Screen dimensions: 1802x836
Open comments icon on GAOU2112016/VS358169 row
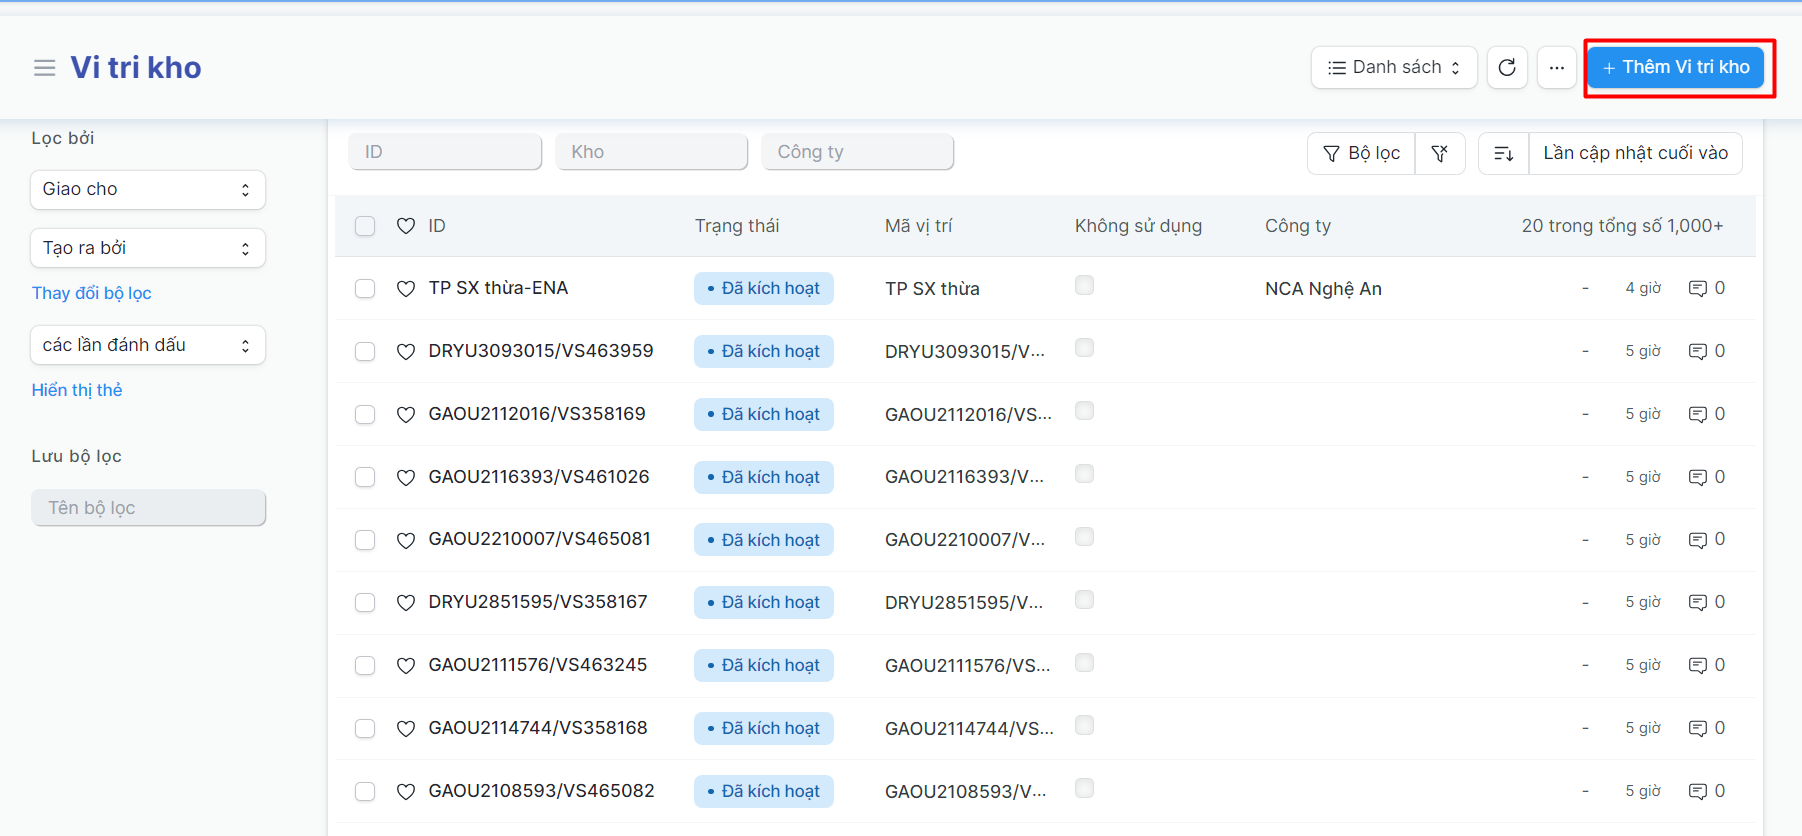click(1697, 415)
